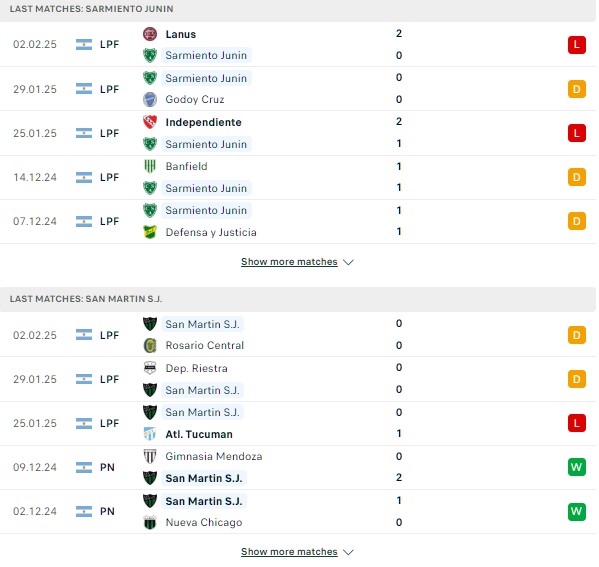Click the Godoy Cruz club badge

pyautogui.click(x=150, y=99)
